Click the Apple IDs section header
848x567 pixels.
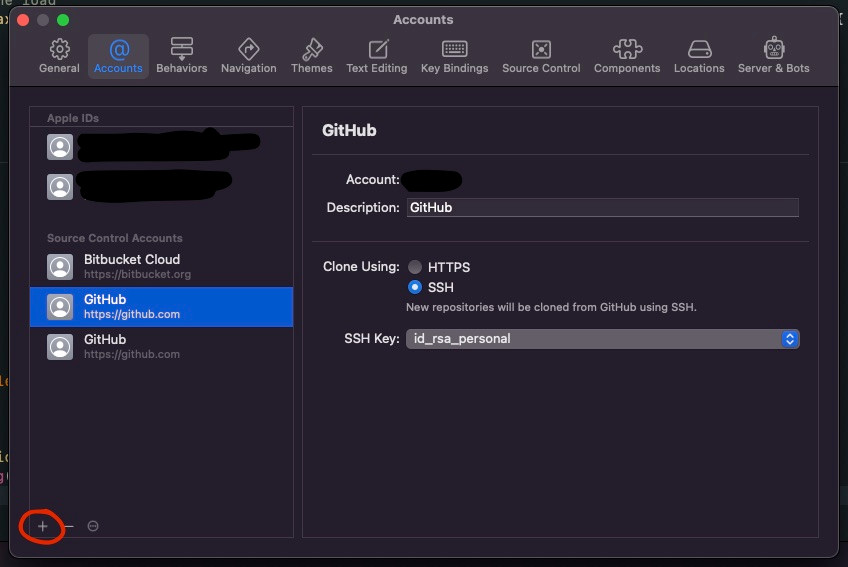coord(73,118)
